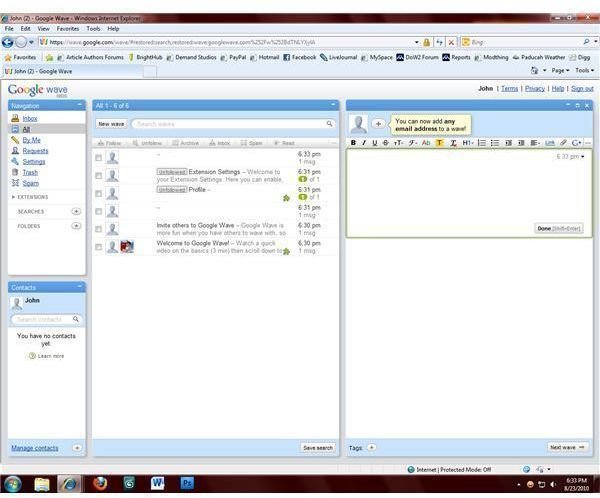Open the text alignment dropdown

coord(535,143)
